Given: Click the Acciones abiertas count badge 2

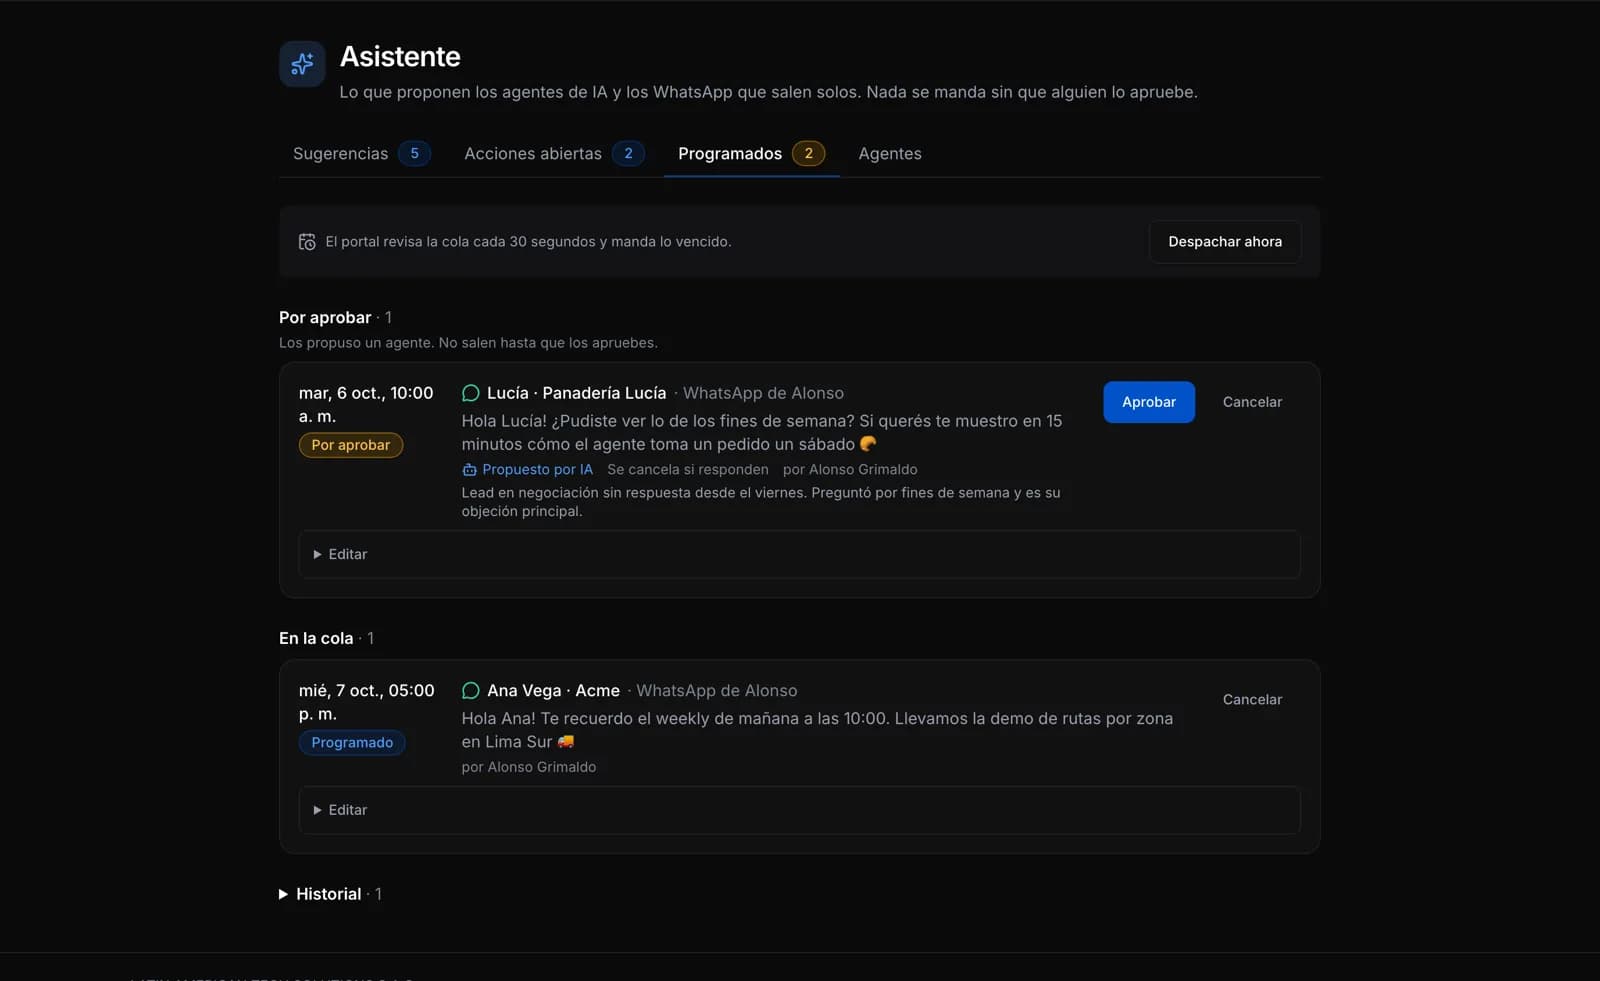Looking at the screenshot, I should [x=628, y=153].
